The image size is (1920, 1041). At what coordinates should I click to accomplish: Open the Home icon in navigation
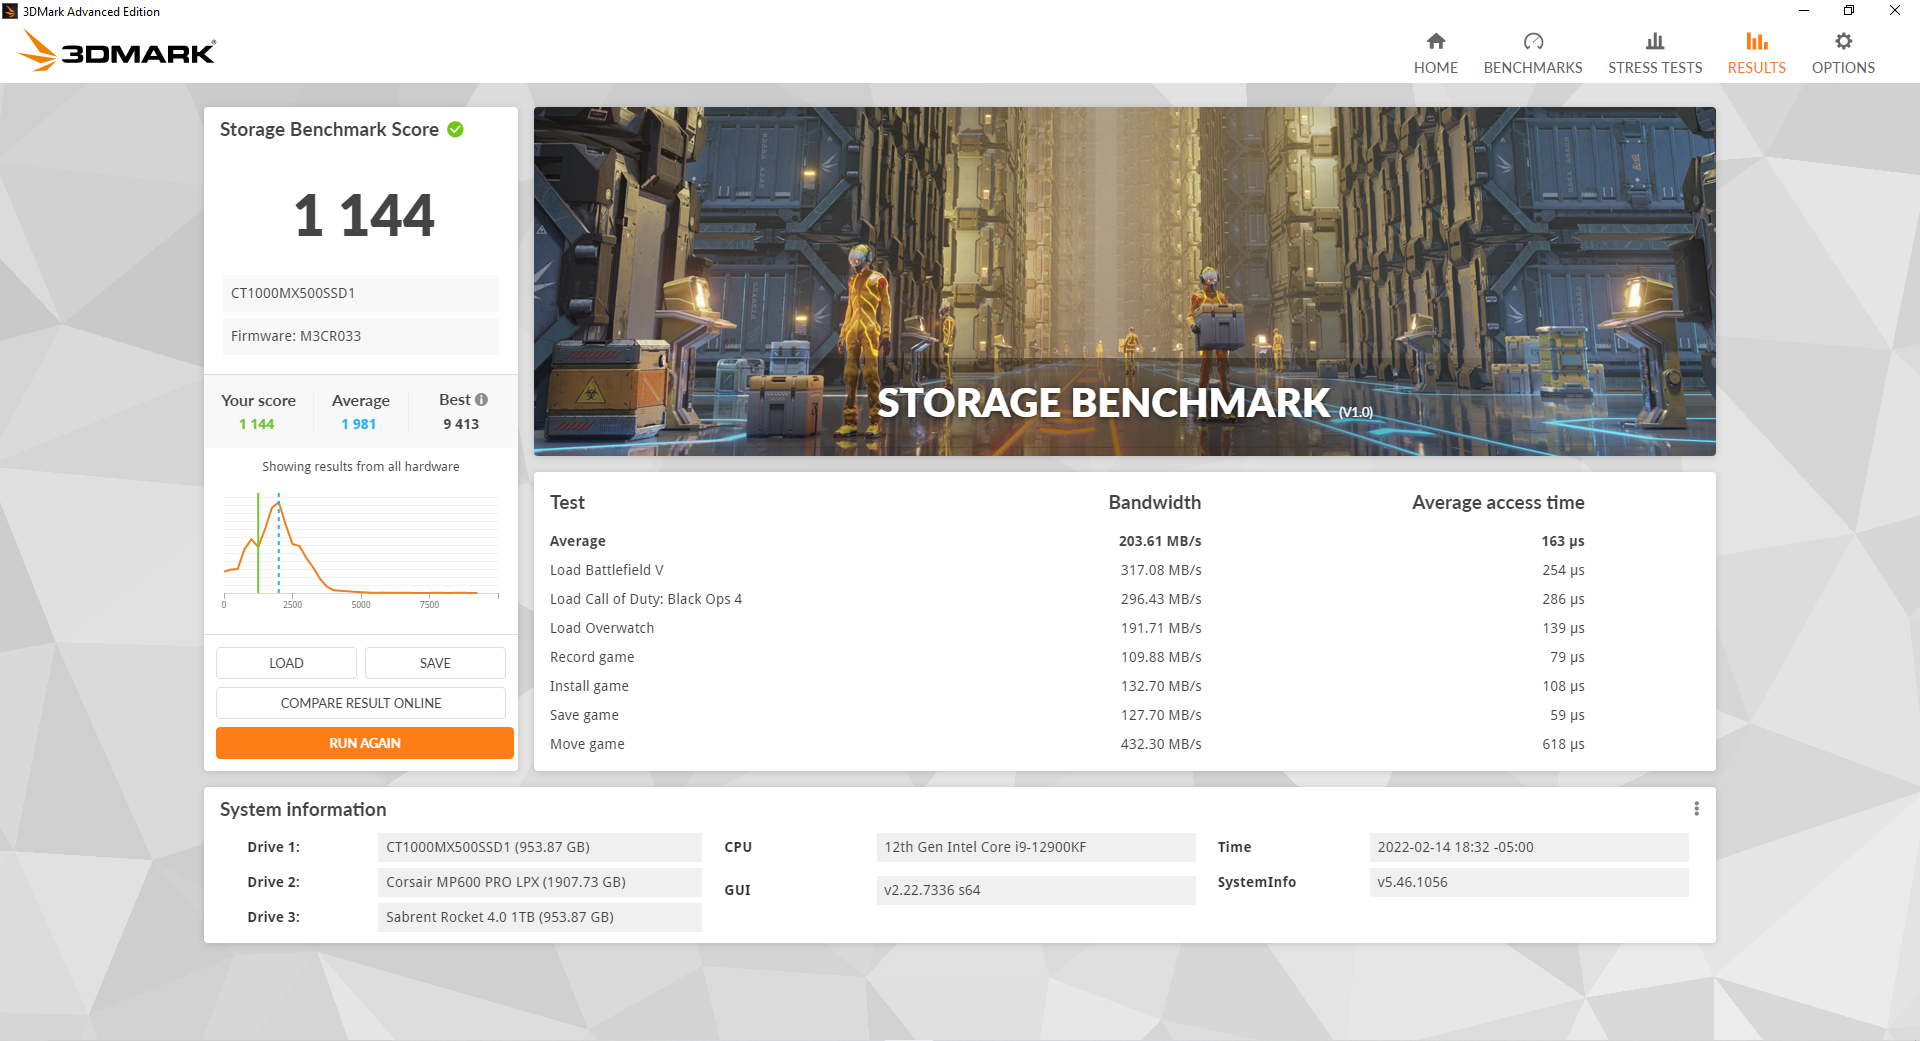(1435, 41)
